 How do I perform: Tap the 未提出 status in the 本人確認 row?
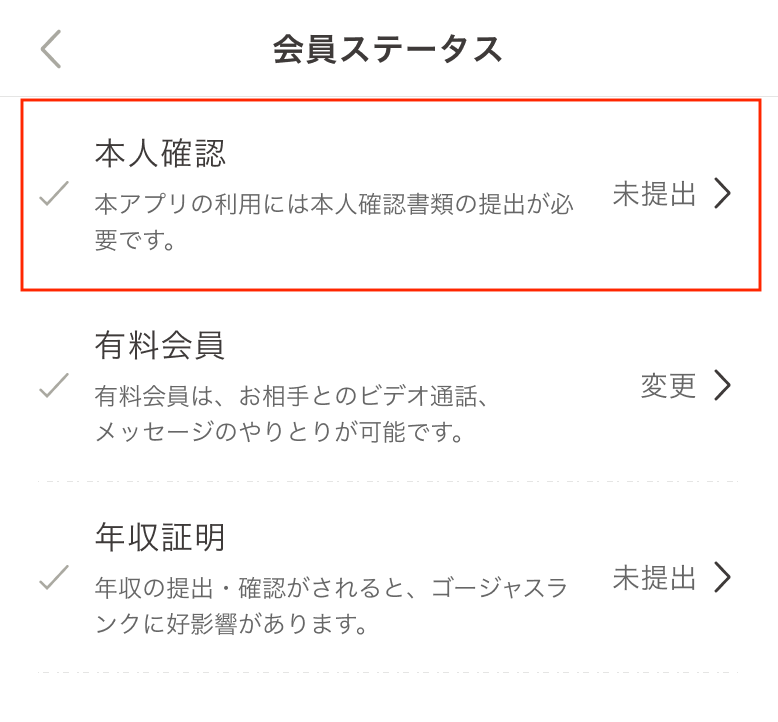click(654, 194)
